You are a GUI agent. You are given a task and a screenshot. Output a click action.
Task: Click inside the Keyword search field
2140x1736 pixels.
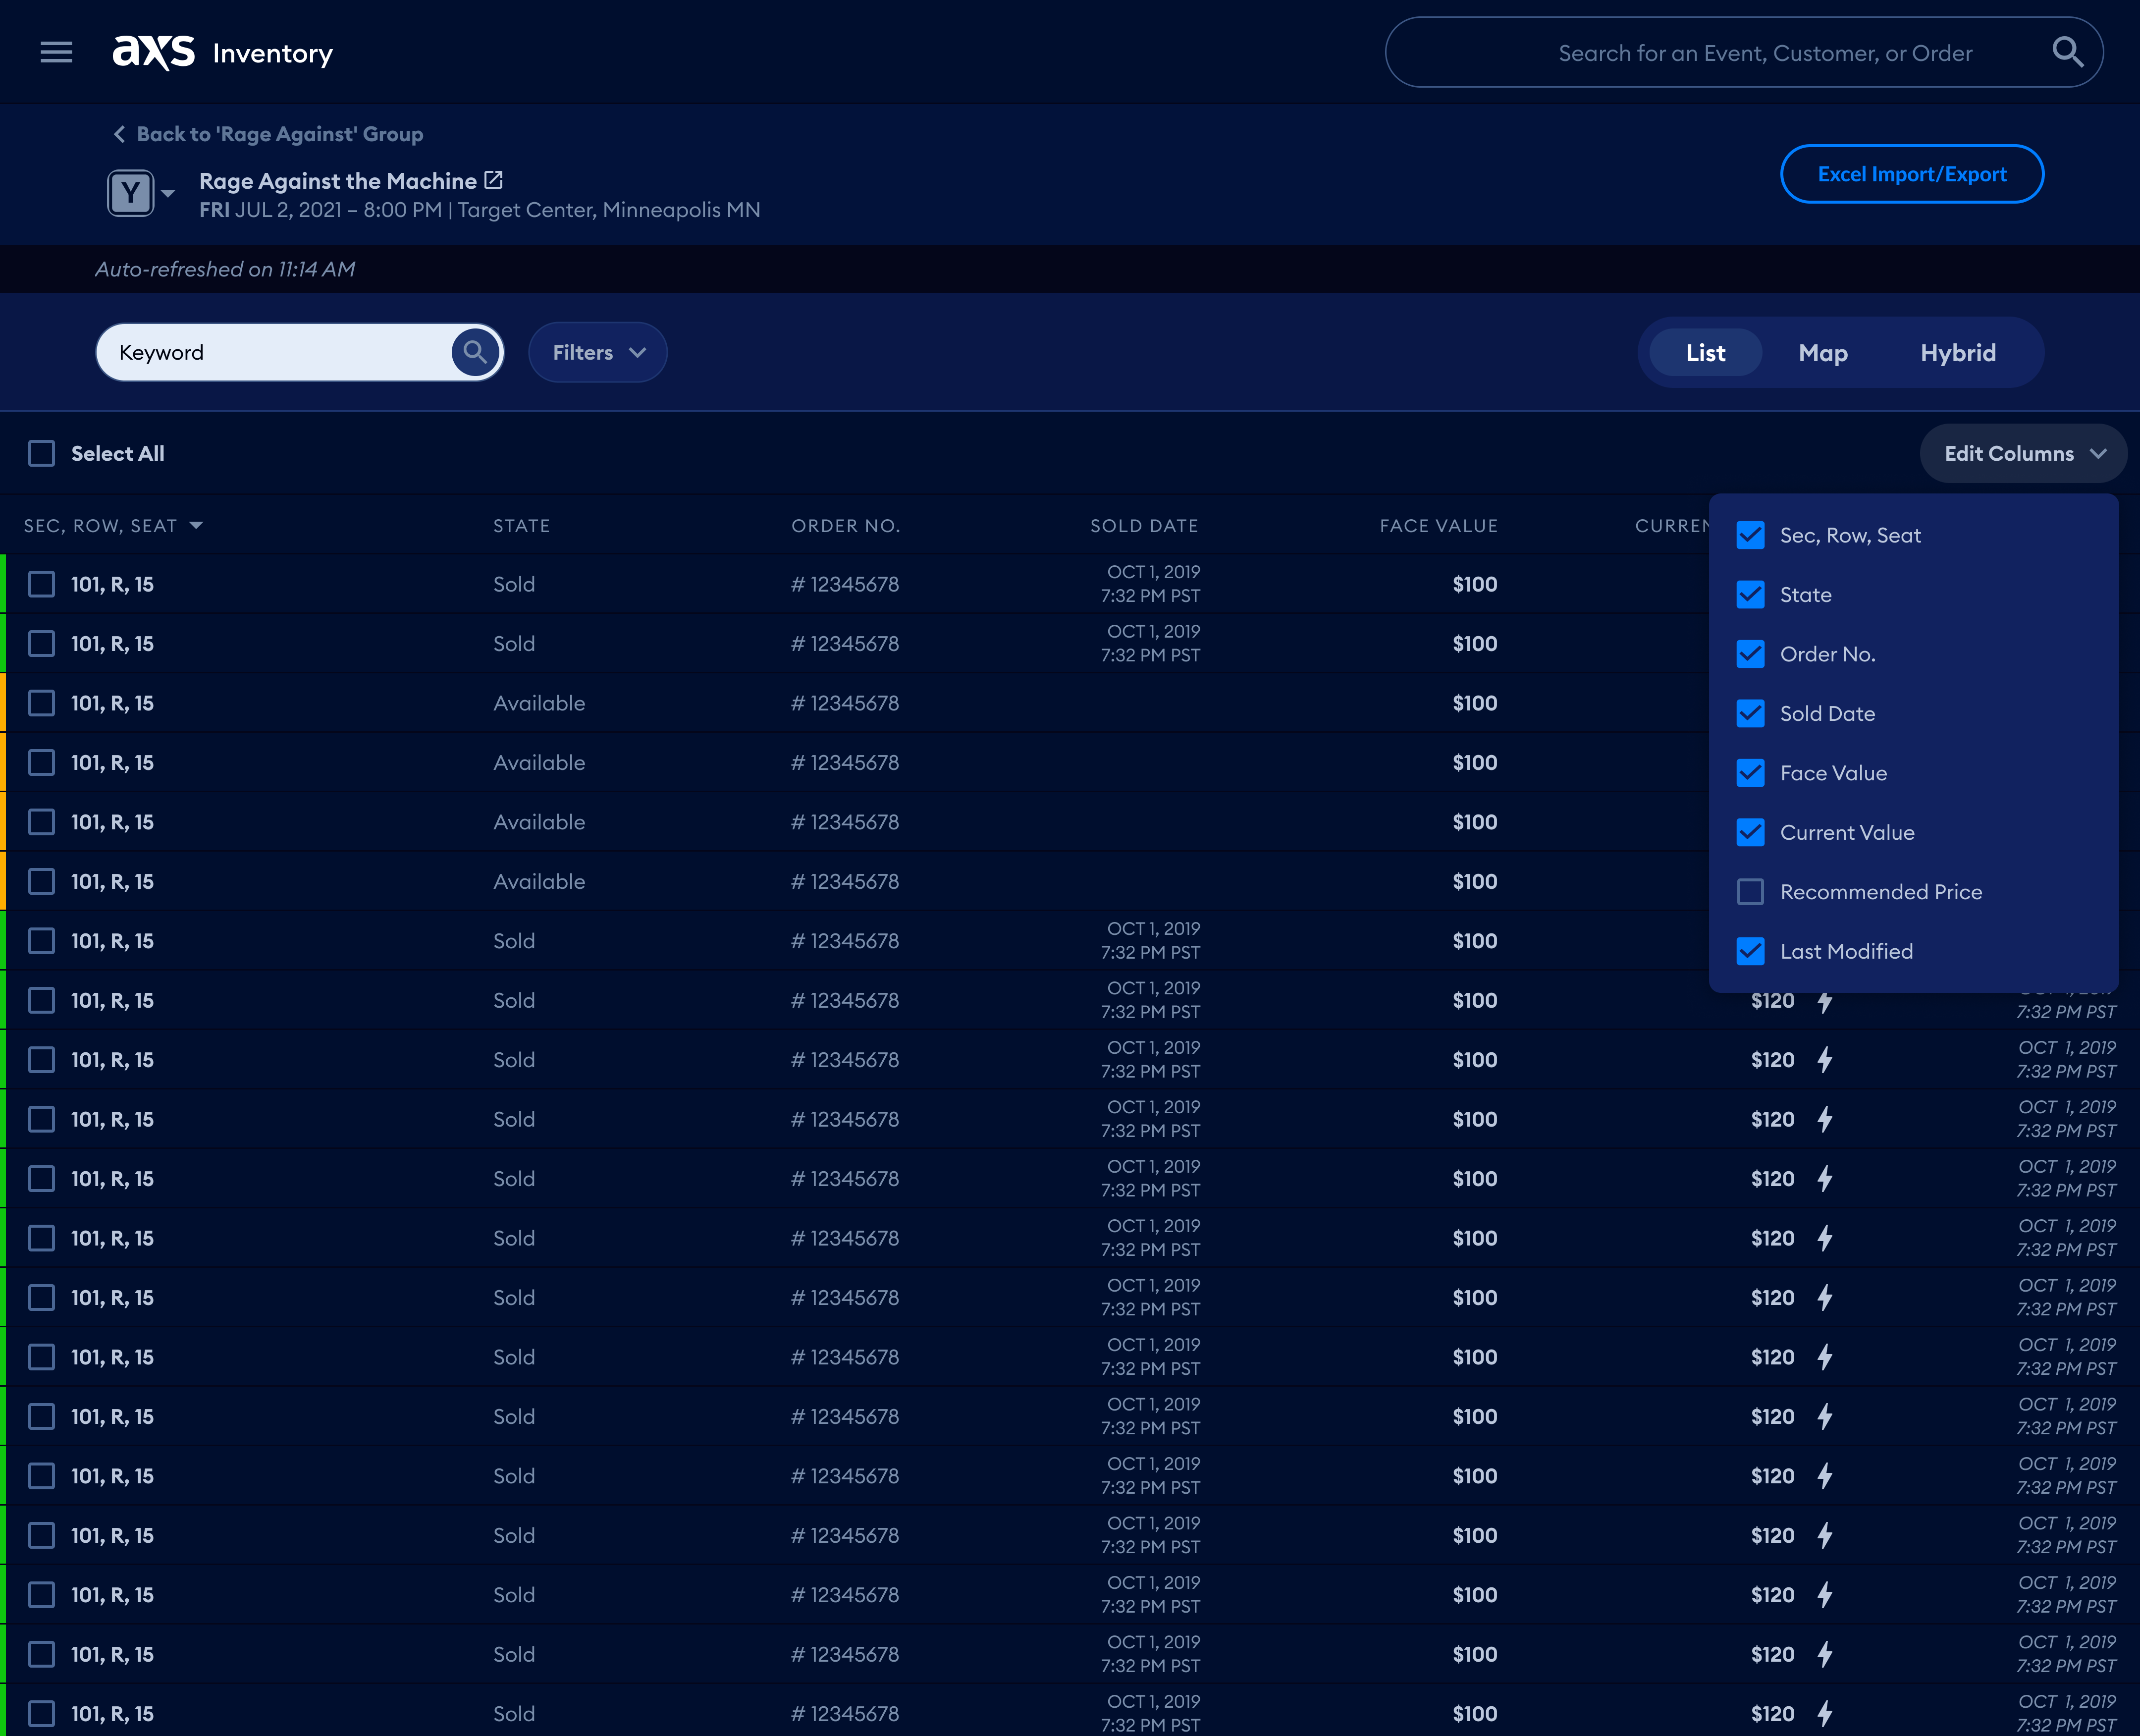click(280, 352)
